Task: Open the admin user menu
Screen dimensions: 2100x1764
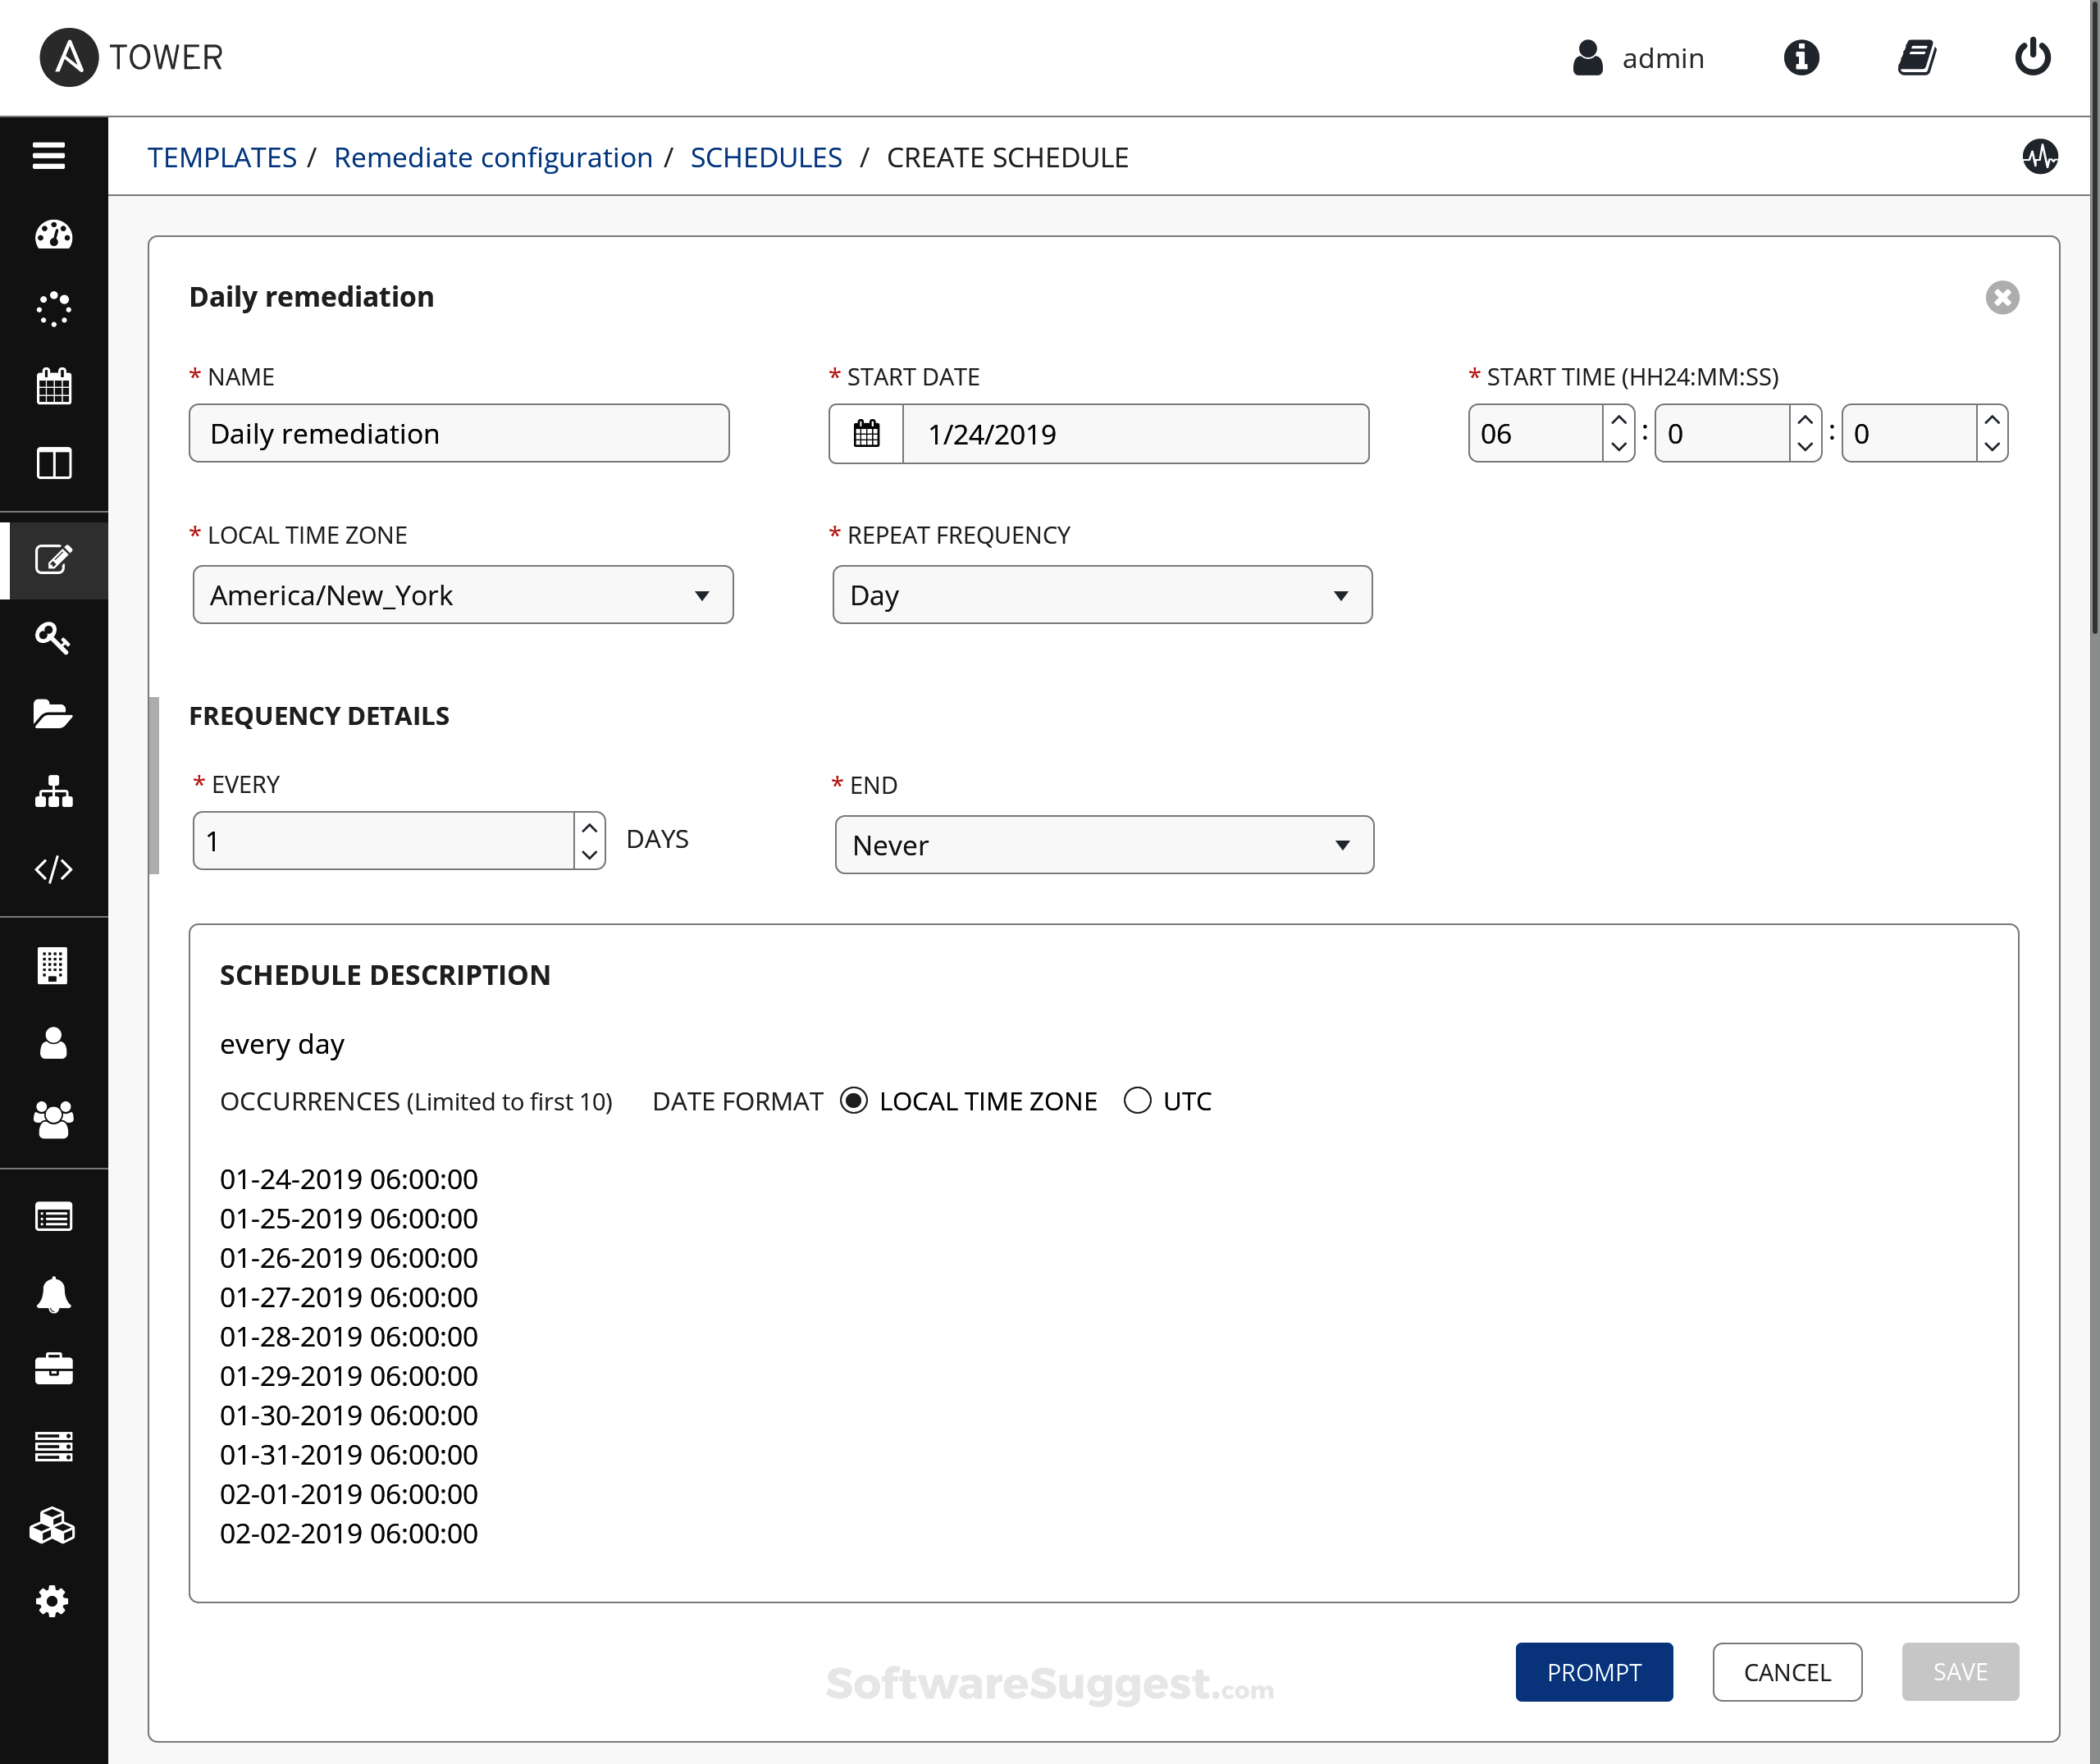Action: point(1638,58)
